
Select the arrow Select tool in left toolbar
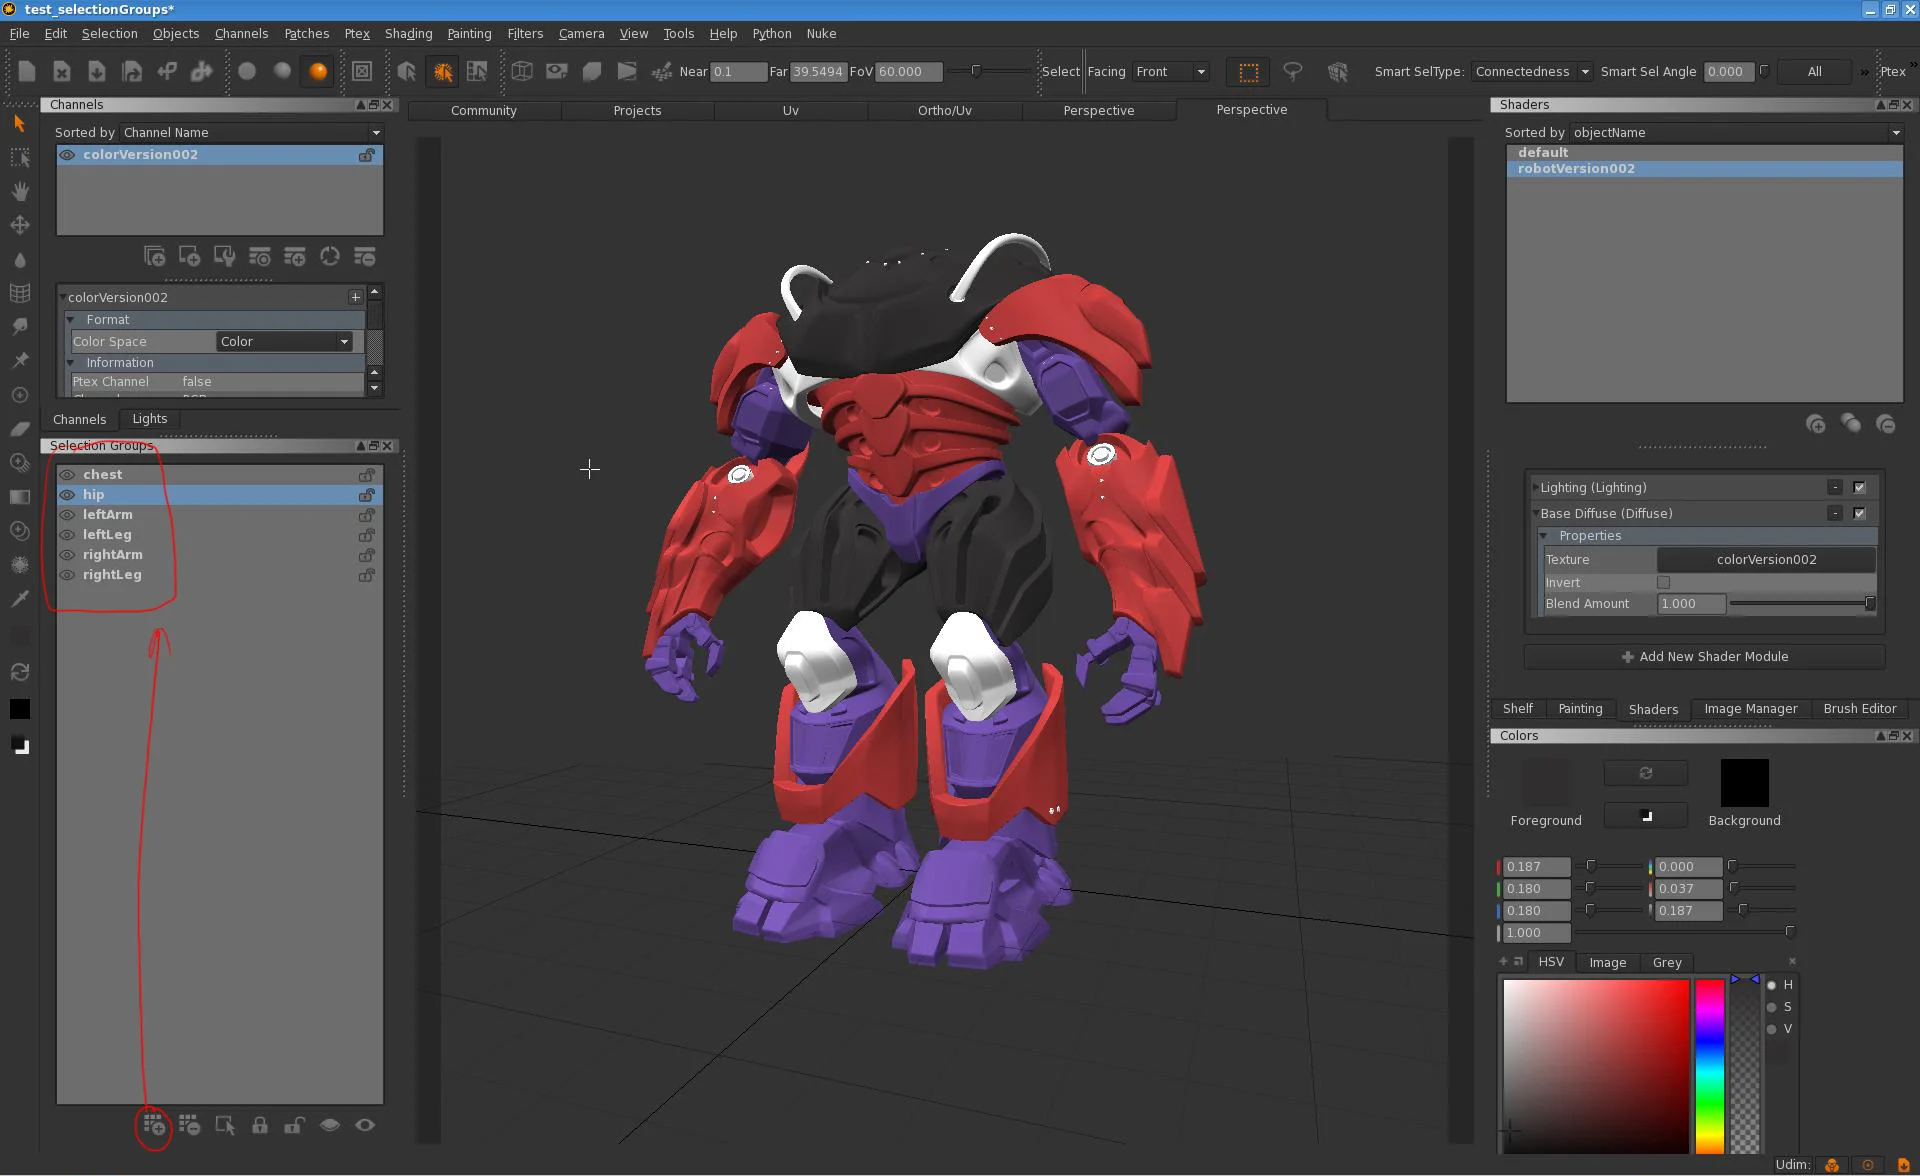[19, 123]
